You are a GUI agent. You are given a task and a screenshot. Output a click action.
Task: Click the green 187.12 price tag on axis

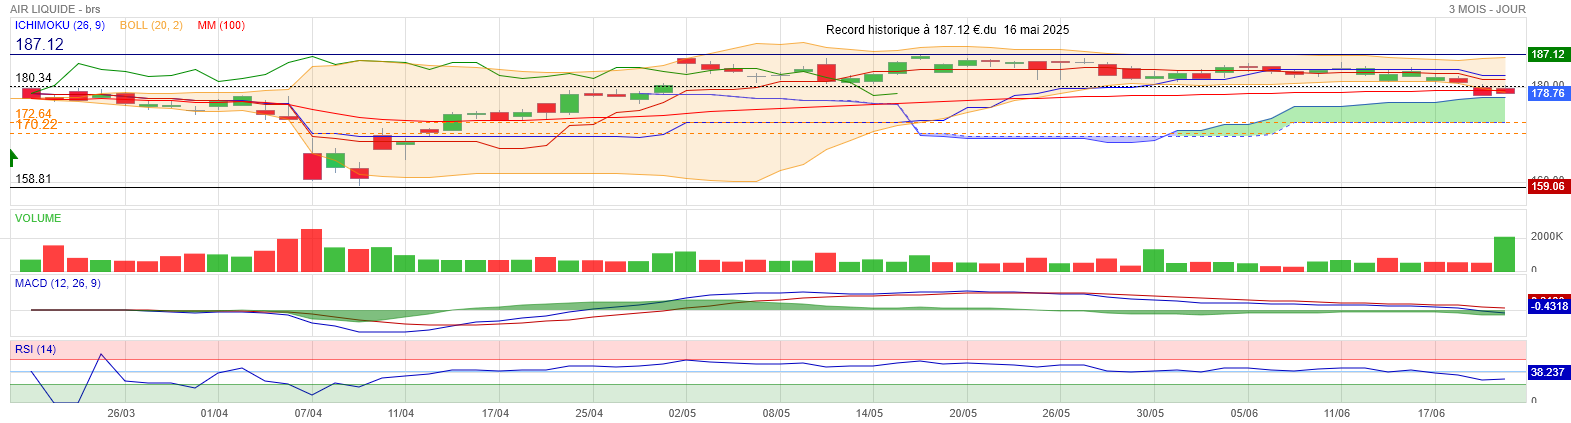coord(1548,55)
